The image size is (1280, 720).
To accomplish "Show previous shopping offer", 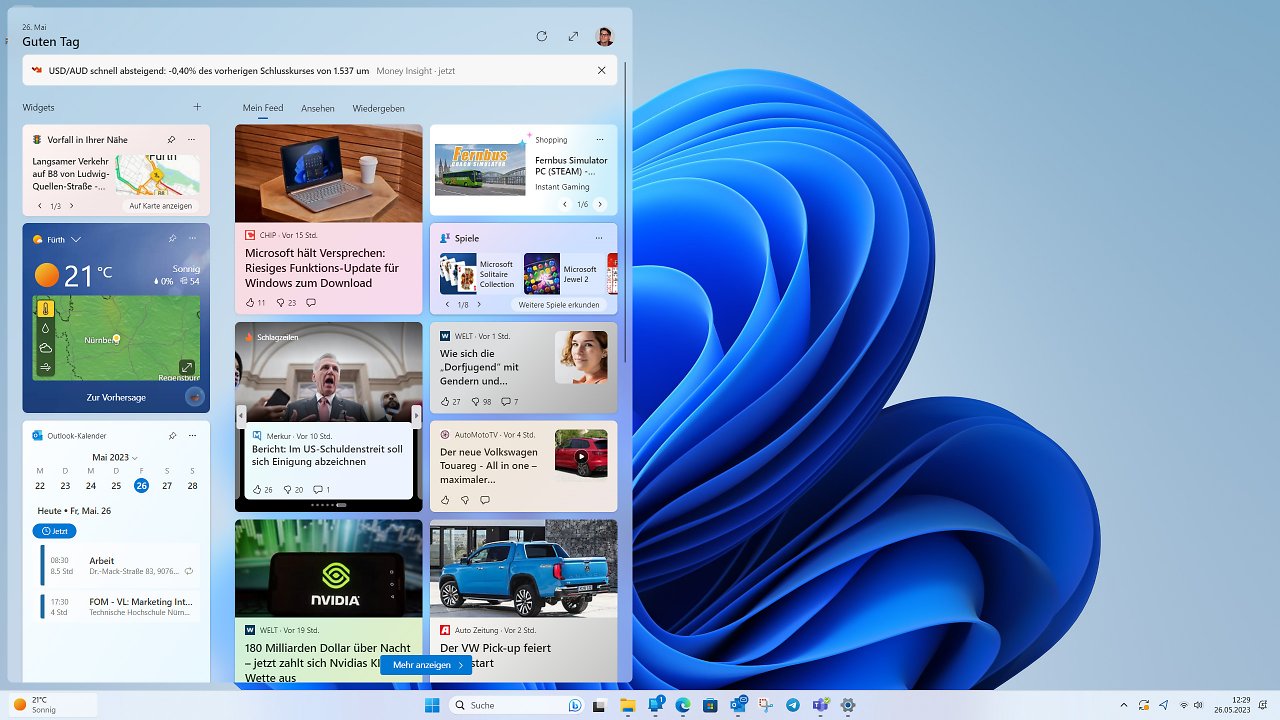I will (x=565, y=204).
